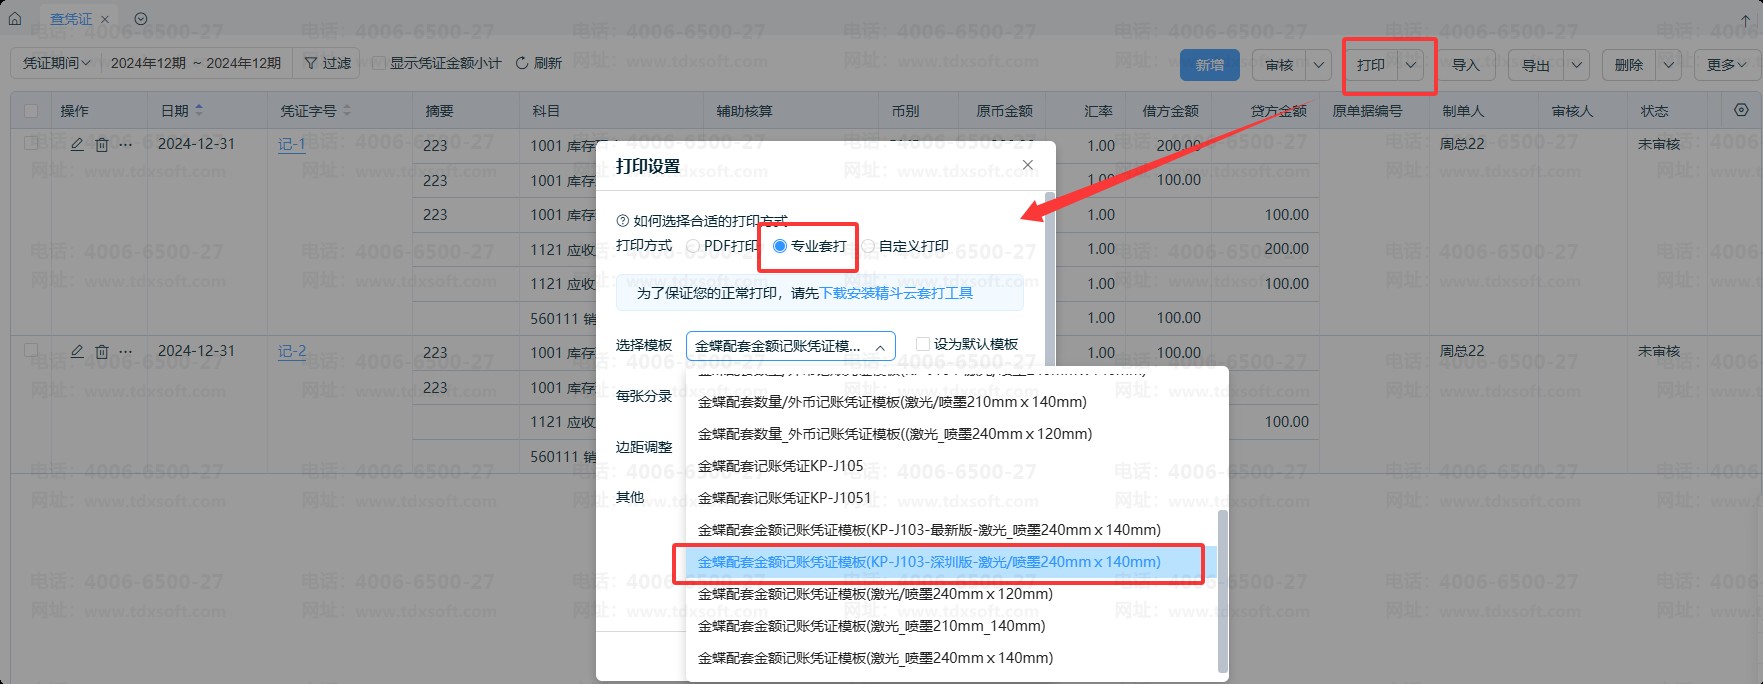The height and width of the screenshot is (684, 1763).
Task: Click the home icon in tab bar
Action: (x=15, y=18)
